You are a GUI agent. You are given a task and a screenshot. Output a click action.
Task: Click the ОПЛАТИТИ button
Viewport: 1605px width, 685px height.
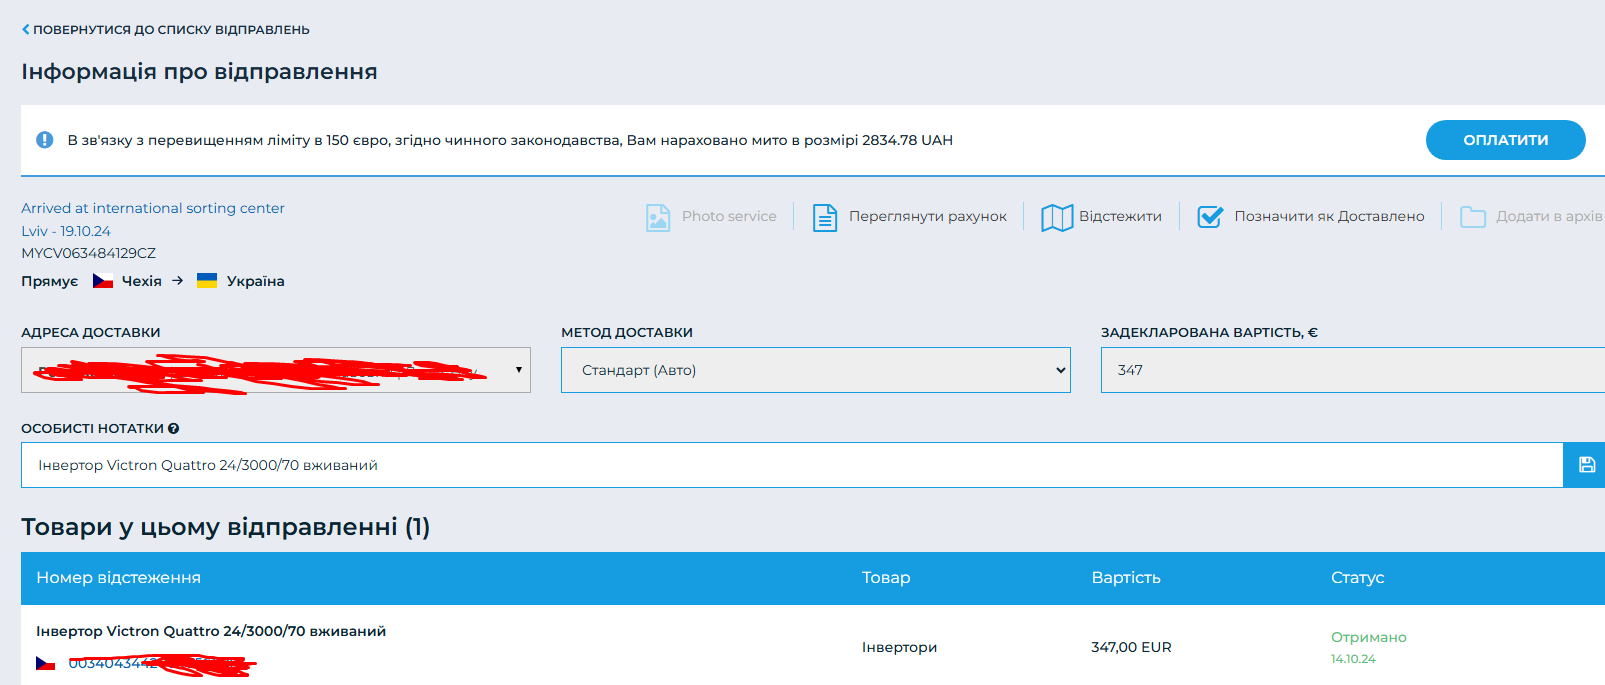(1505, 140)
